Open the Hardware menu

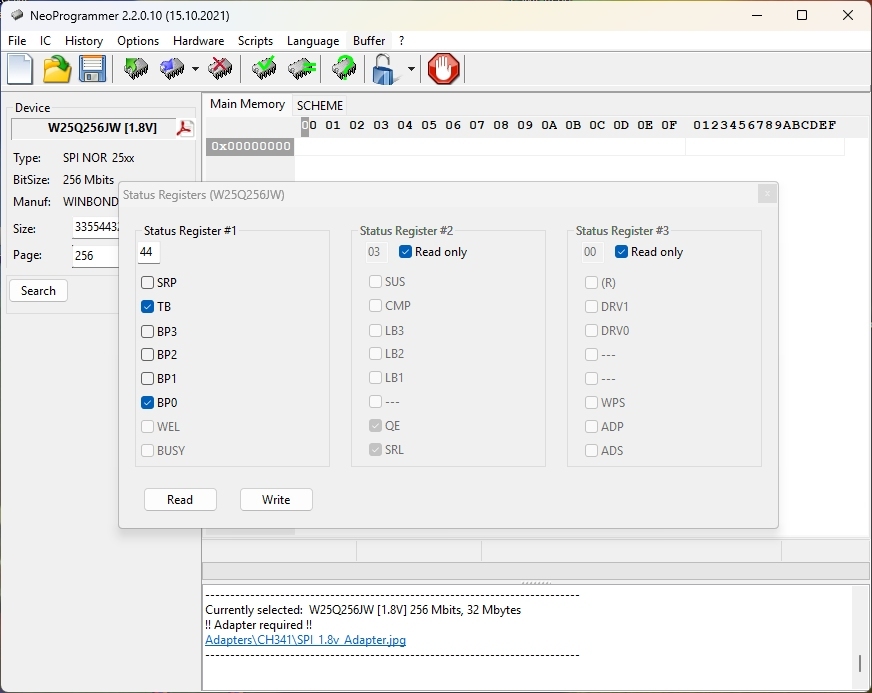199,41
